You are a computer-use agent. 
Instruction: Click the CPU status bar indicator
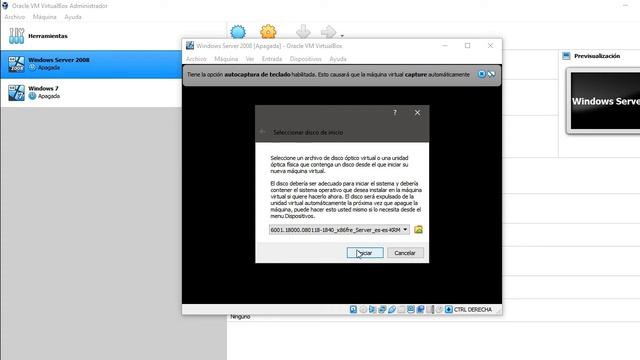click(430, 309)
